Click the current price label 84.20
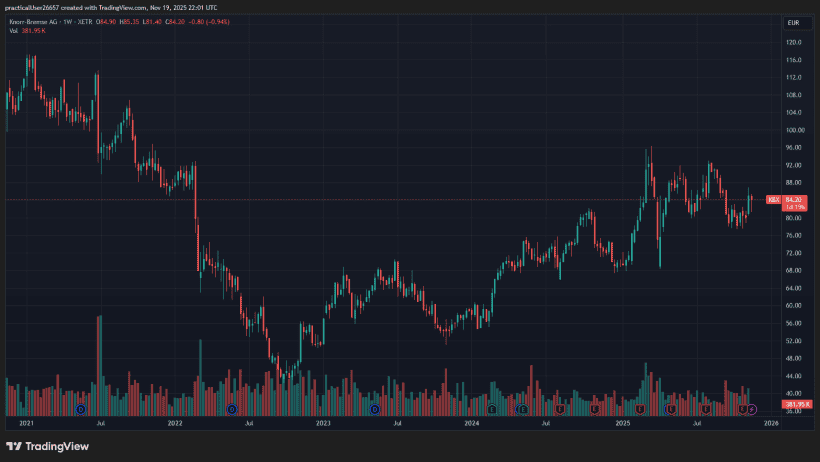The height and width of the screenshot is (462, 820). click(x=794, y=200)
